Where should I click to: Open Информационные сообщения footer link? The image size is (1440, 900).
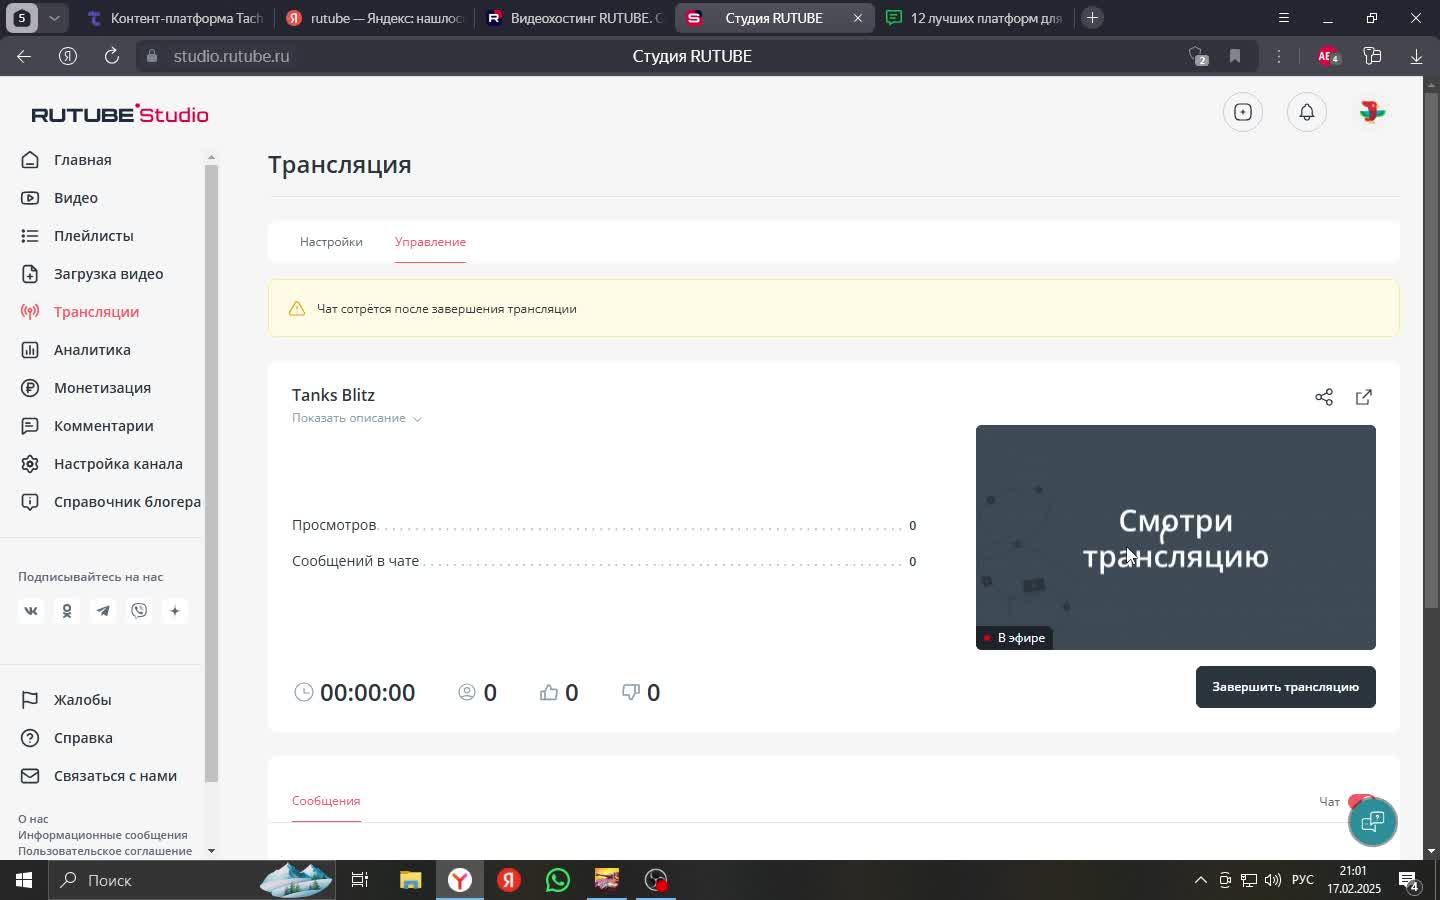pyautogui.click(x=103, y=835)
